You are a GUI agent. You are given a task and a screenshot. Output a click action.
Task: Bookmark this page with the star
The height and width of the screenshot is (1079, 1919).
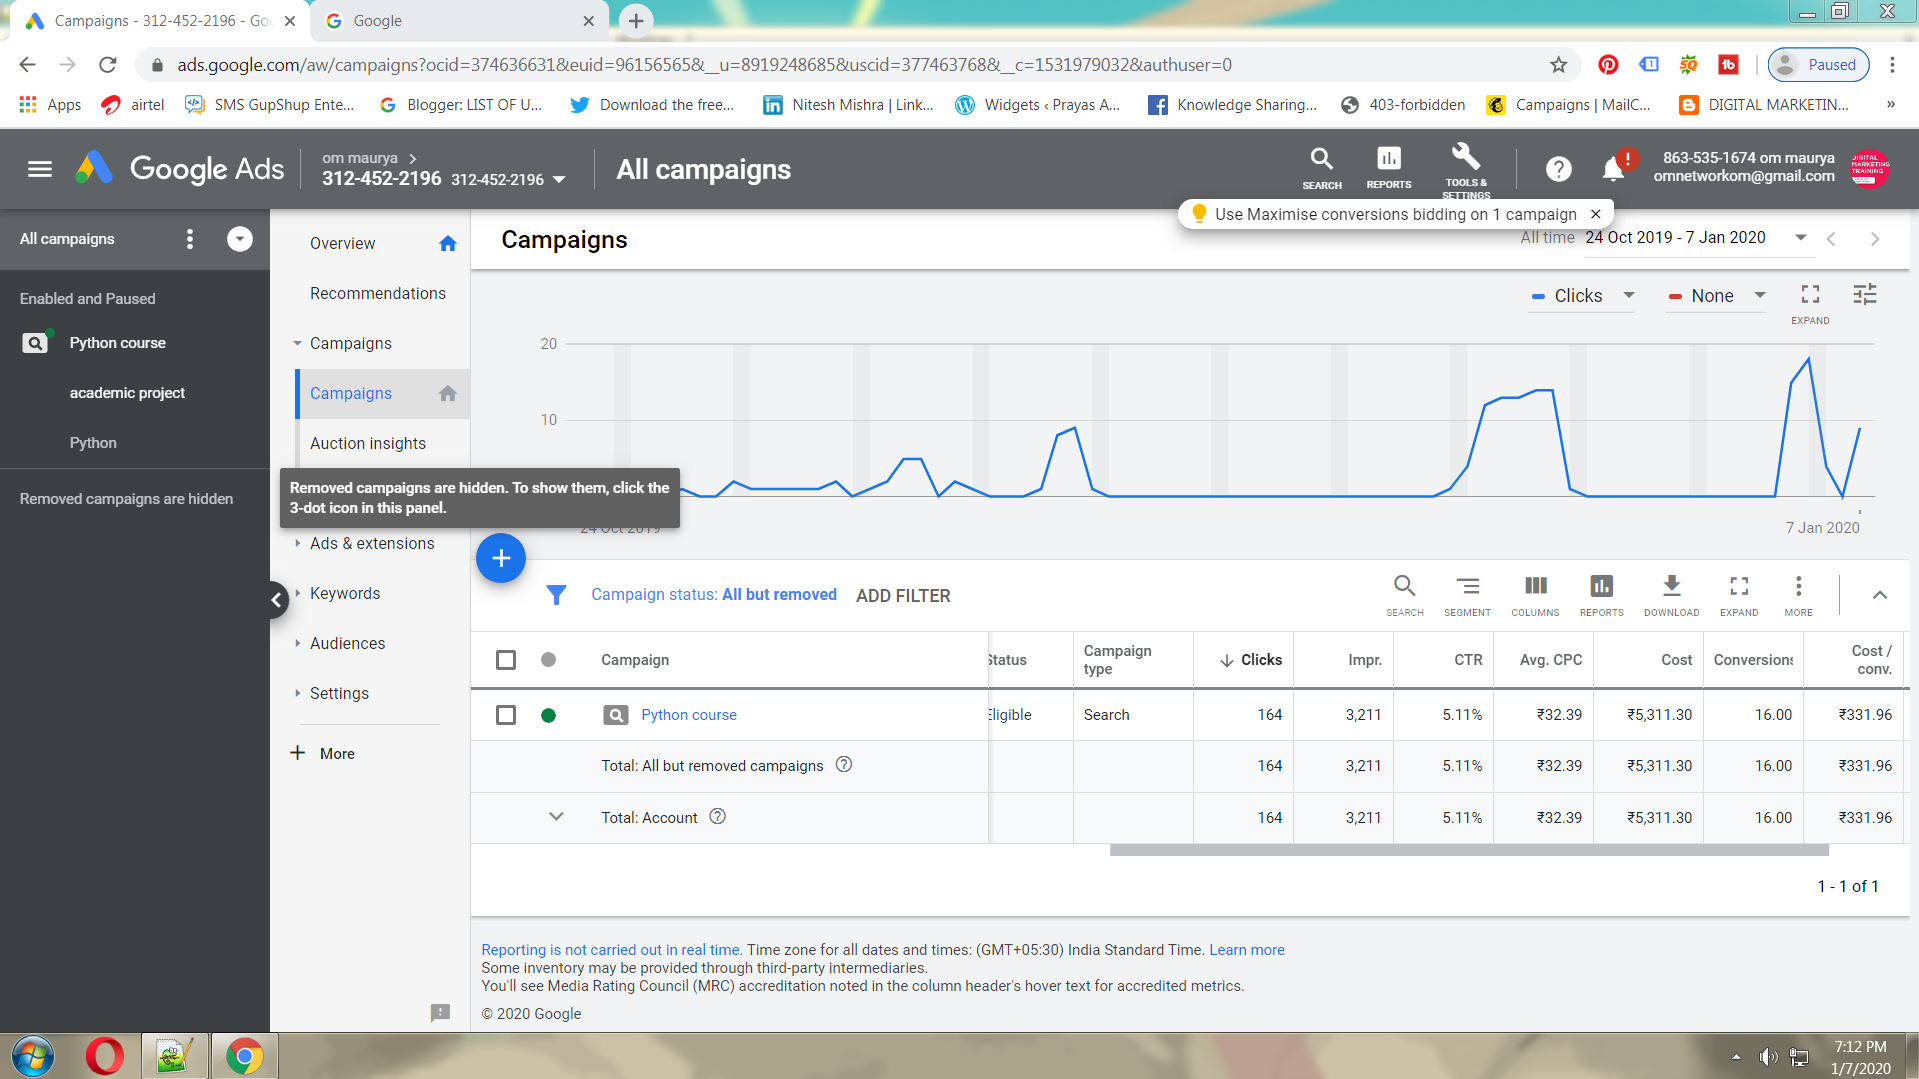[1558, 65]
